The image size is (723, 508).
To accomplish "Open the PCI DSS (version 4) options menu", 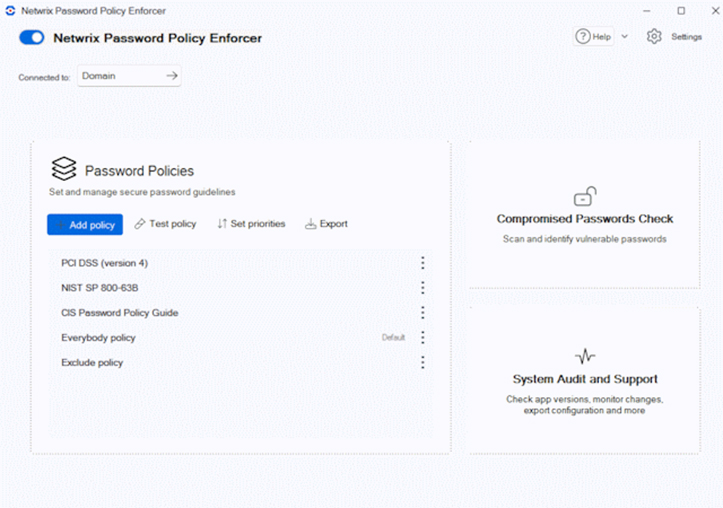I will click(422, 263).
